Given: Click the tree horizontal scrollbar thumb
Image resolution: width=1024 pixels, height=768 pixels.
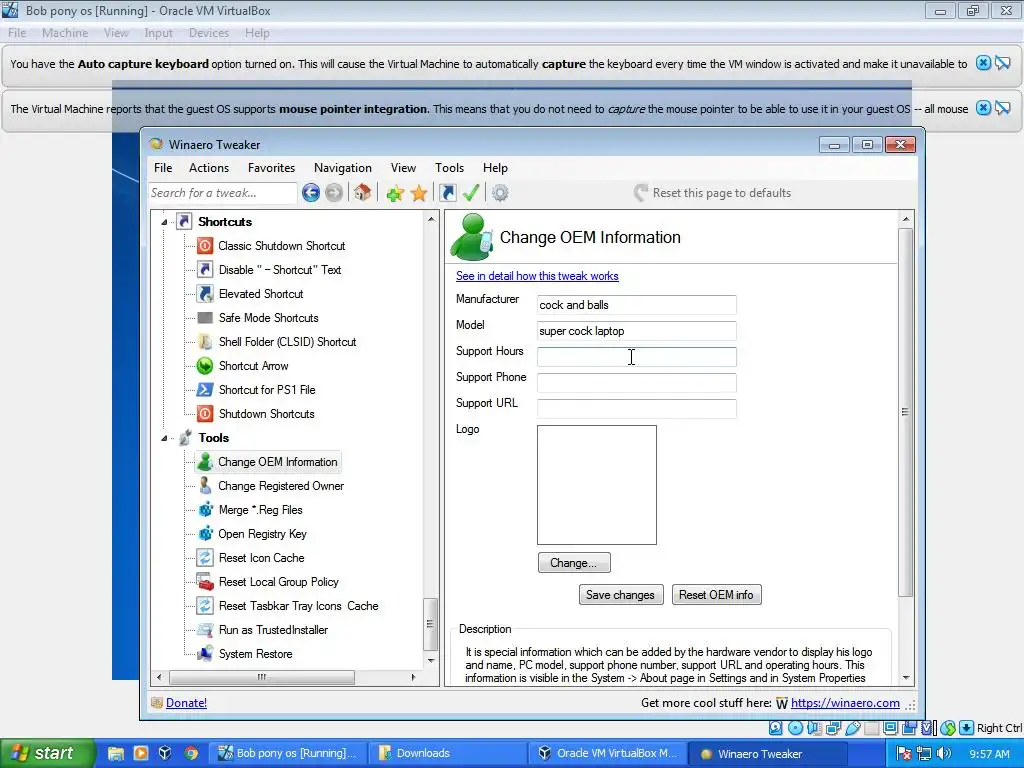Looking at the screenshot, I should pyautogui.click(x=262, y=677).
